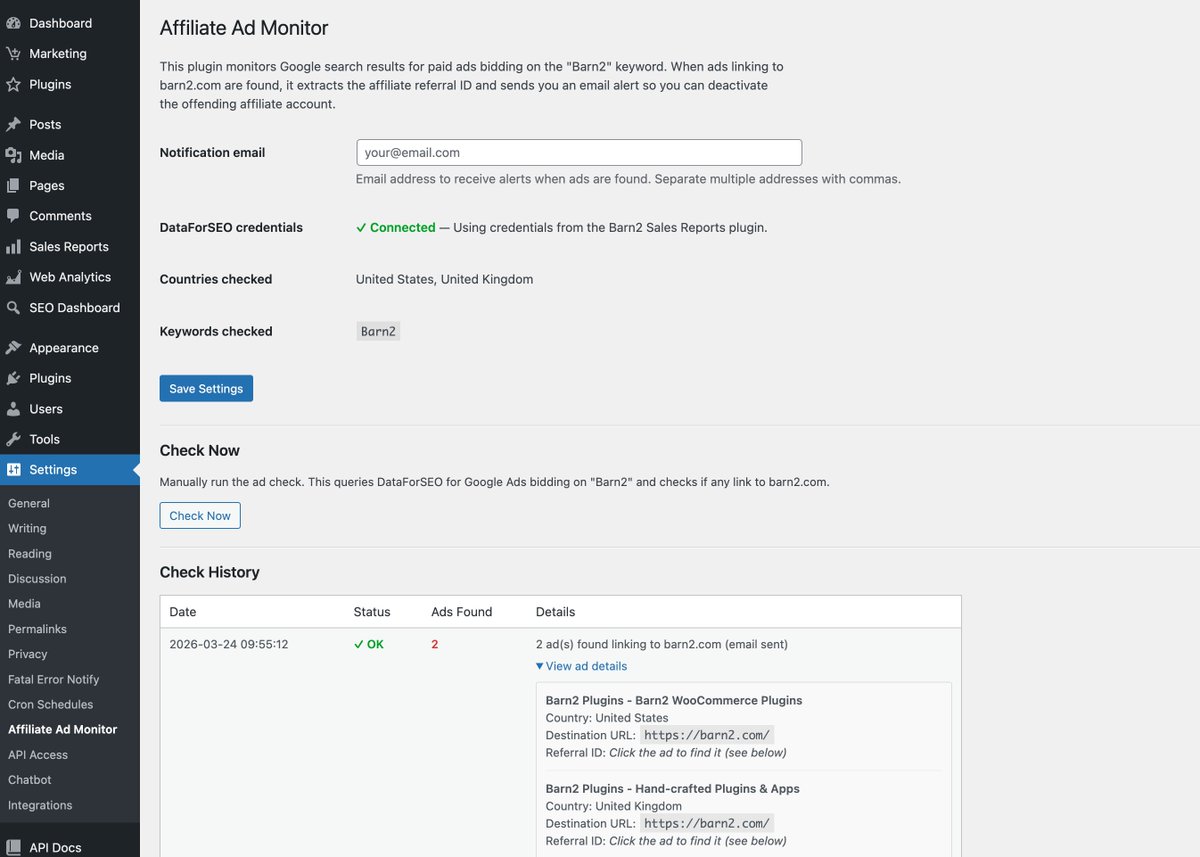The height and width of the screenshot is (857, 1200).
Task: Open the Dashboard gauge icon
Action: pyautogui.click(x=13, y=23)
